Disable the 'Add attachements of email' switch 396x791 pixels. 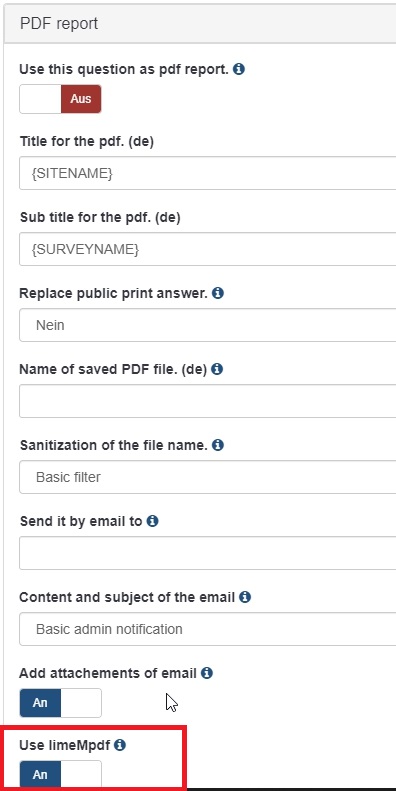tap(61, 703)
